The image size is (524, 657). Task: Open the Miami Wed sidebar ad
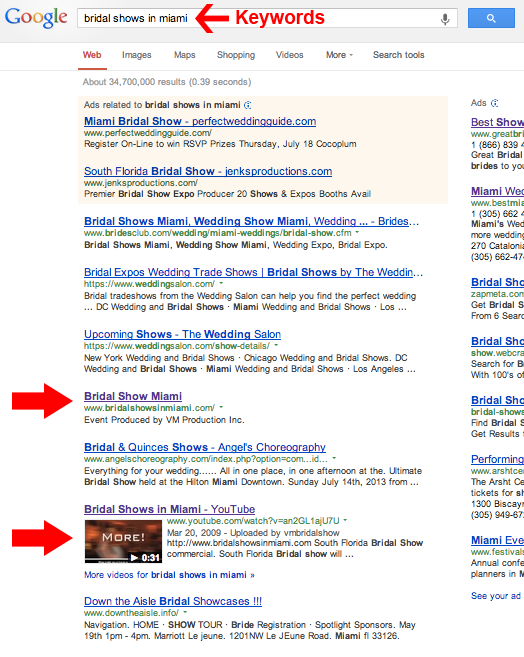click(x=497, y=191)
